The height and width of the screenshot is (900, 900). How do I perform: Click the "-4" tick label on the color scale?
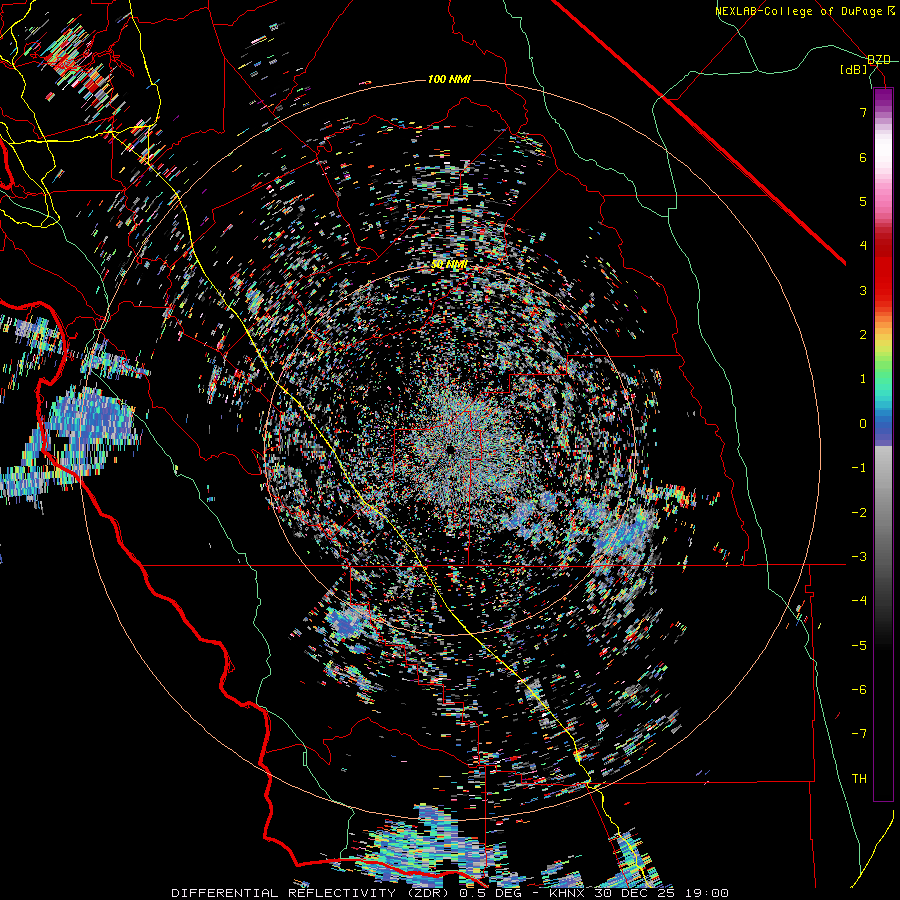[859, 601]
